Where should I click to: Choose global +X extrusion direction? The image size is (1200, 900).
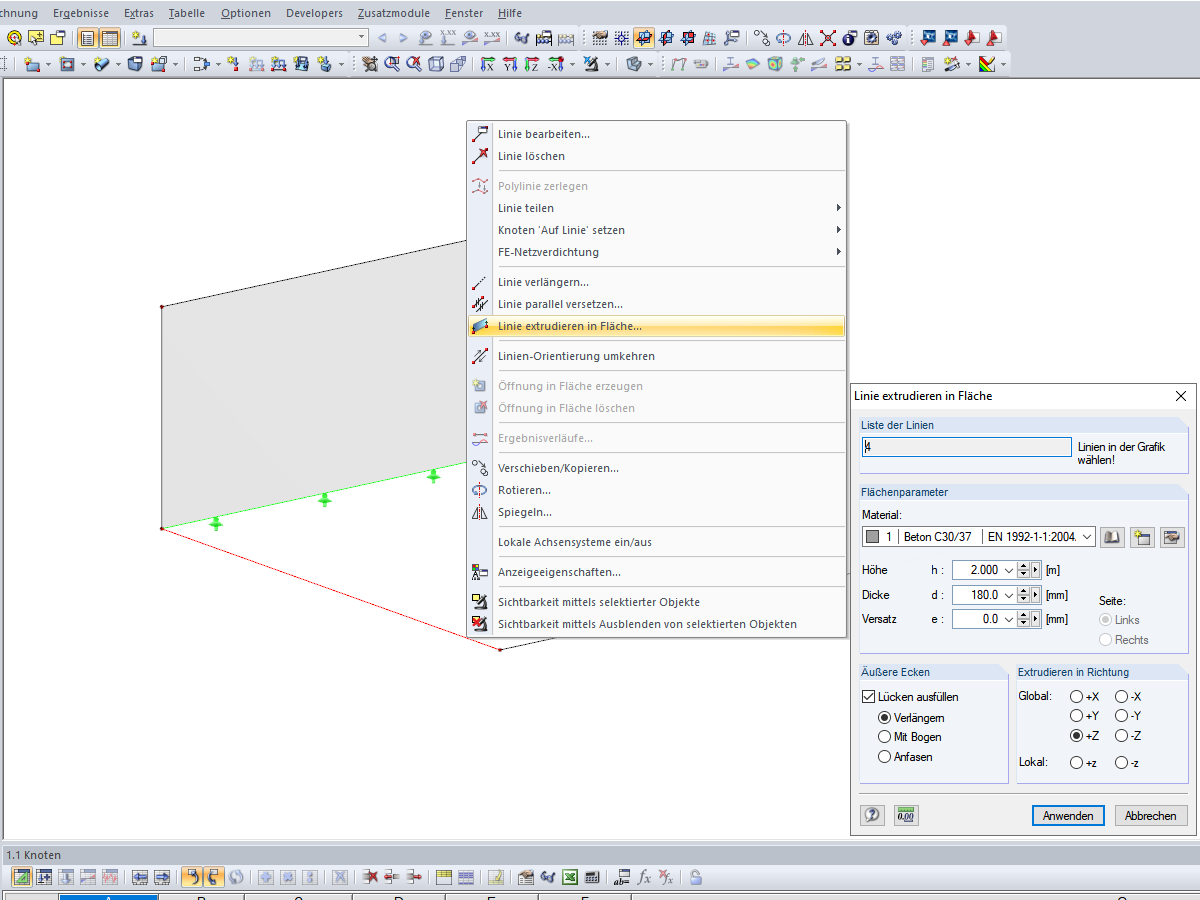tap(1076, 696)
